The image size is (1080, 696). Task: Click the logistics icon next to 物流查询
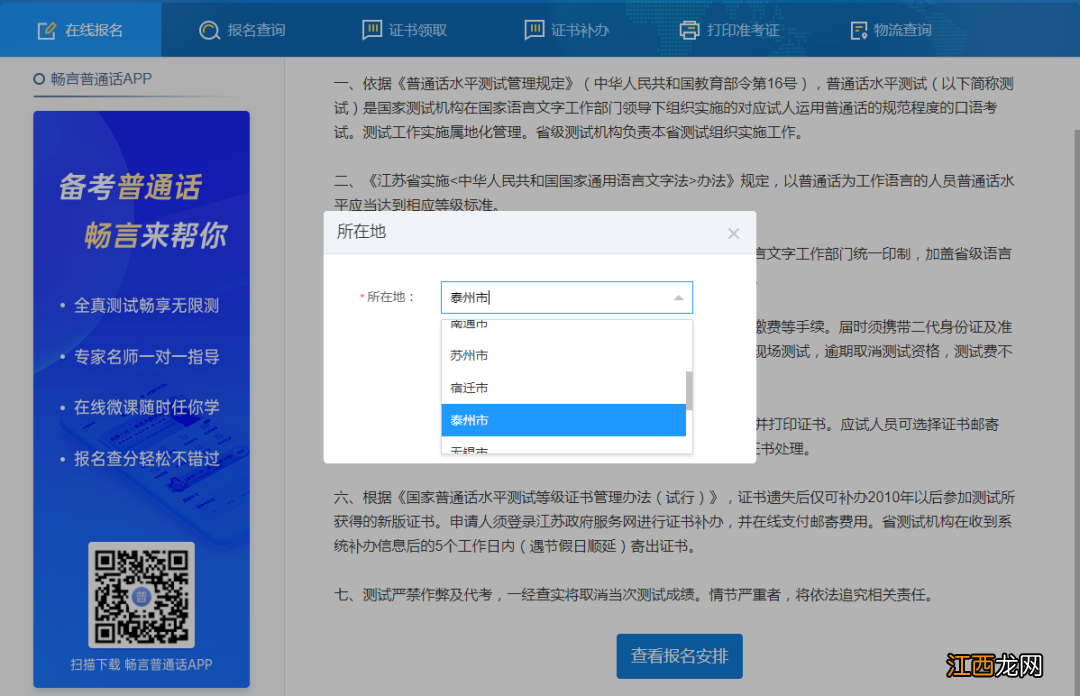[x=859, y=30]
